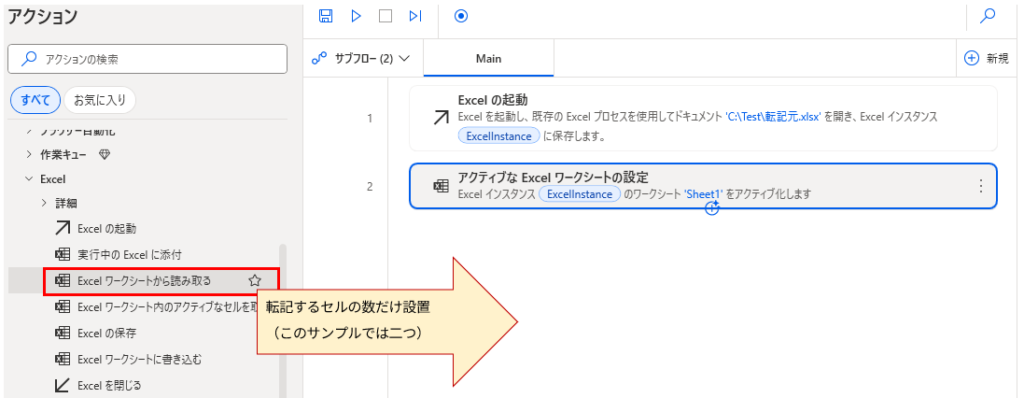Click ExcelInstance variable chip in step 1
This screenshot has height=398, width=1024.
coord(499,136)
